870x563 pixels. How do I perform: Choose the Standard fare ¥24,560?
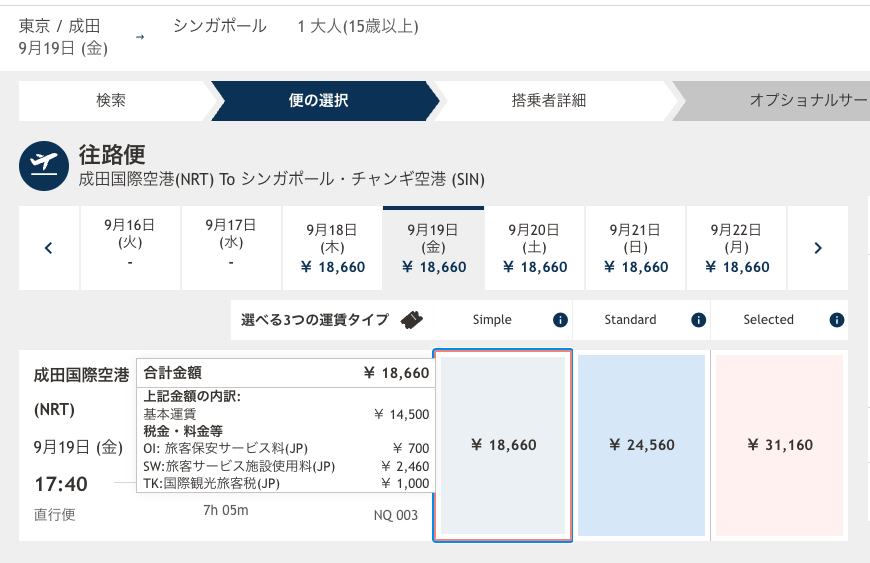[x=641, y=445]
